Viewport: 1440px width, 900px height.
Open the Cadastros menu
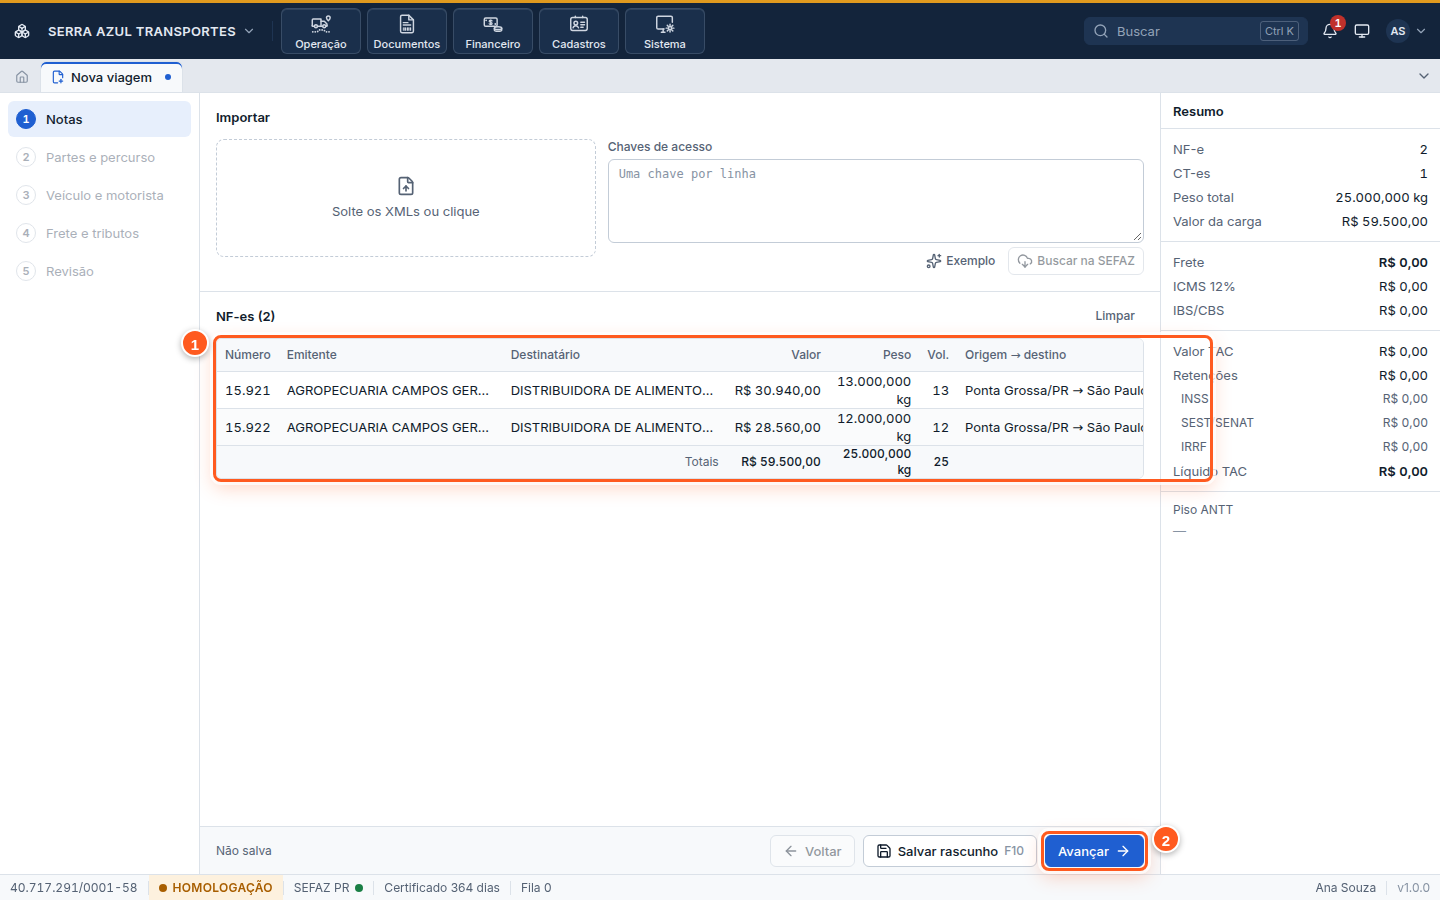point(579,31)
